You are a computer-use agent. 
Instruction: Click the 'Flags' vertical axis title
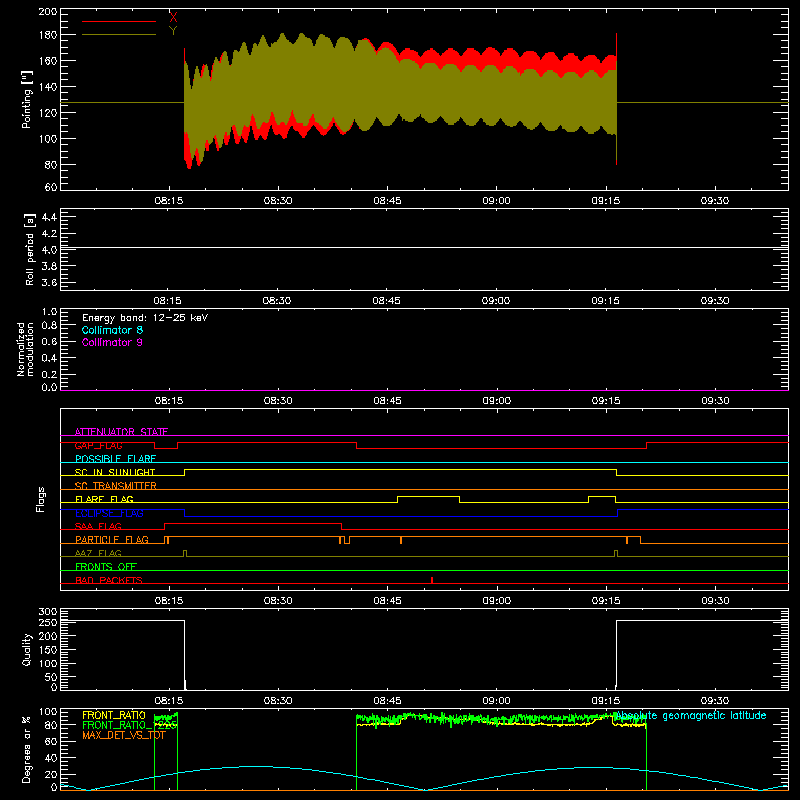point(40,499)
